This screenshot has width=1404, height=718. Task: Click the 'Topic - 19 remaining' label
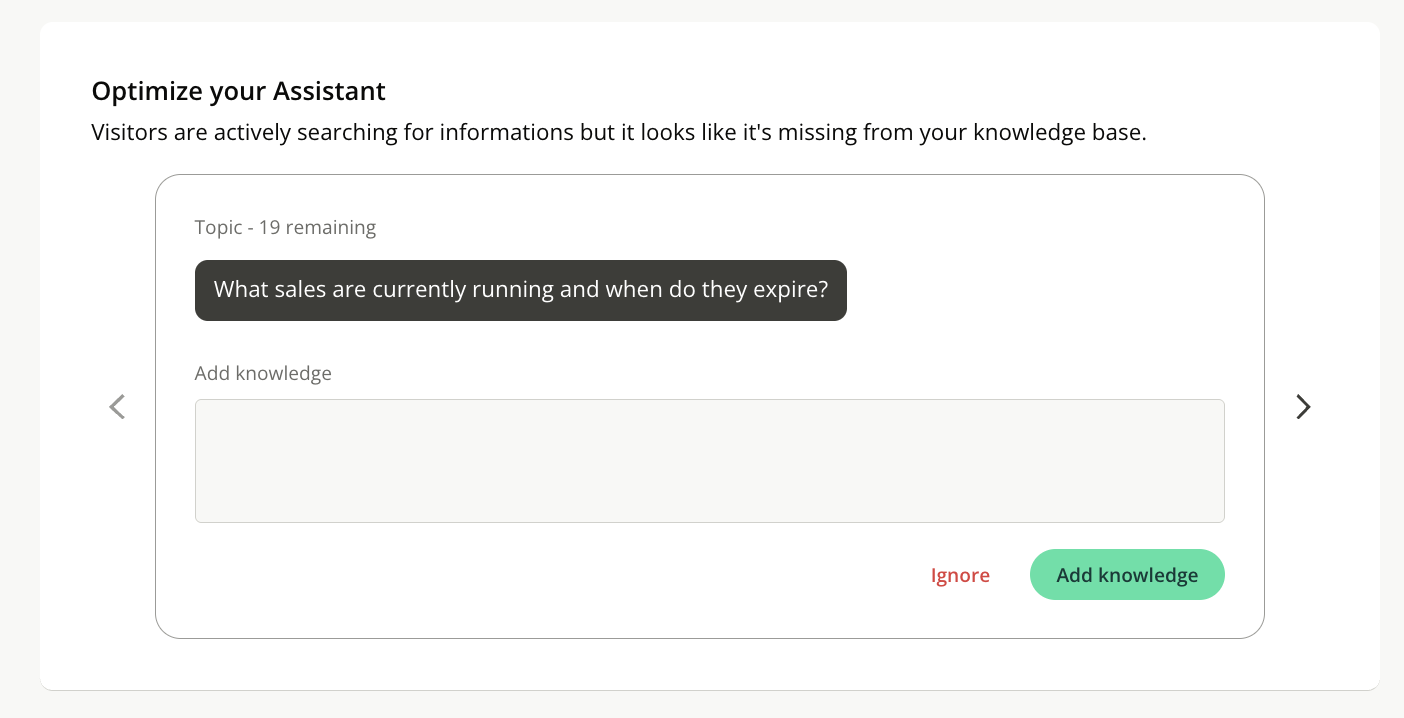point(285,228)
